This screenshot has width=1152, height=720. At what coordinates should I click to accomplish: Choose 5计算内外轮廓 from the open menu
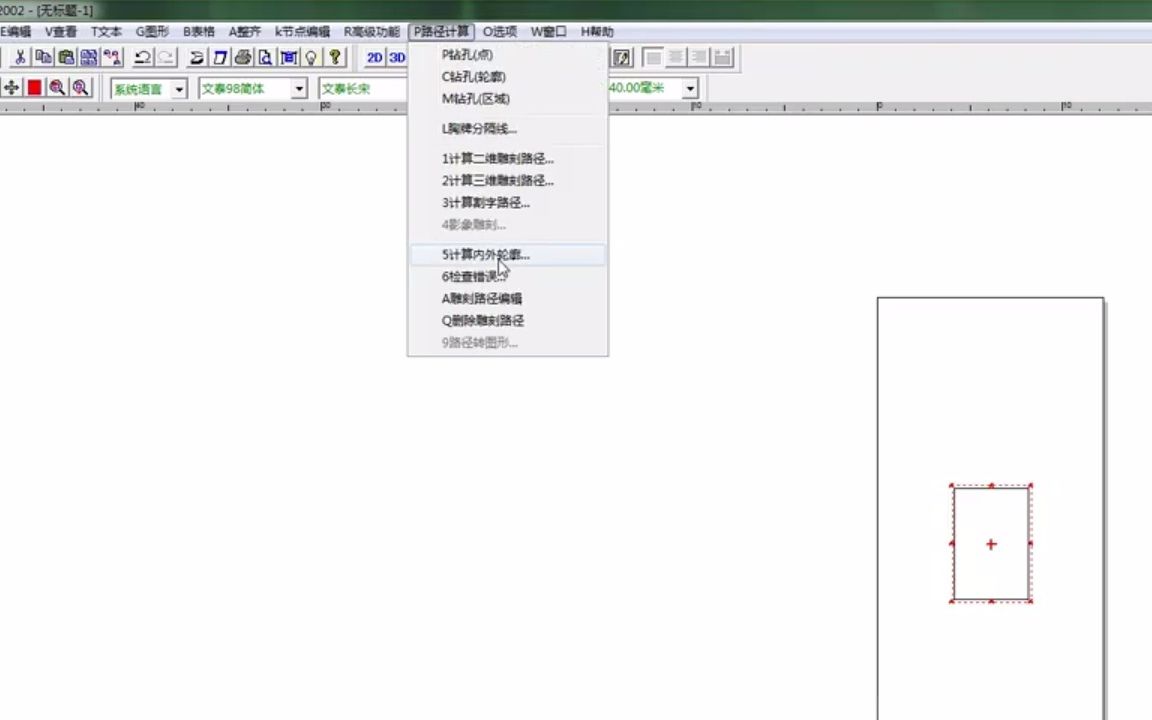click(x=485, y=254)
